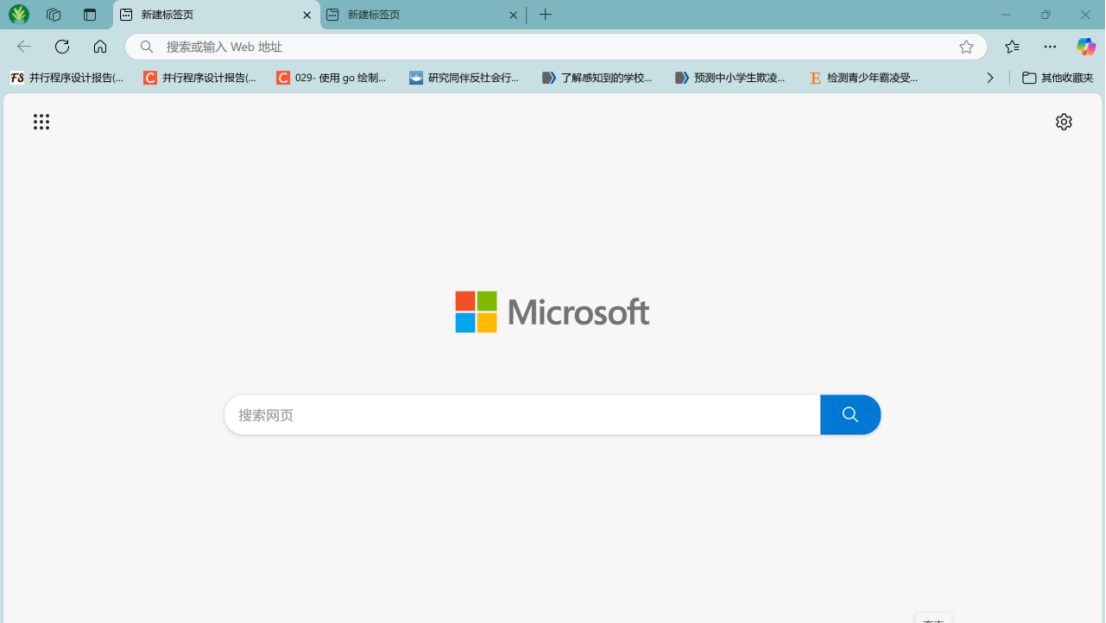Open a new tab with plus button
1106x623 pixels.
pyautogui.click(x=545, y=14)
